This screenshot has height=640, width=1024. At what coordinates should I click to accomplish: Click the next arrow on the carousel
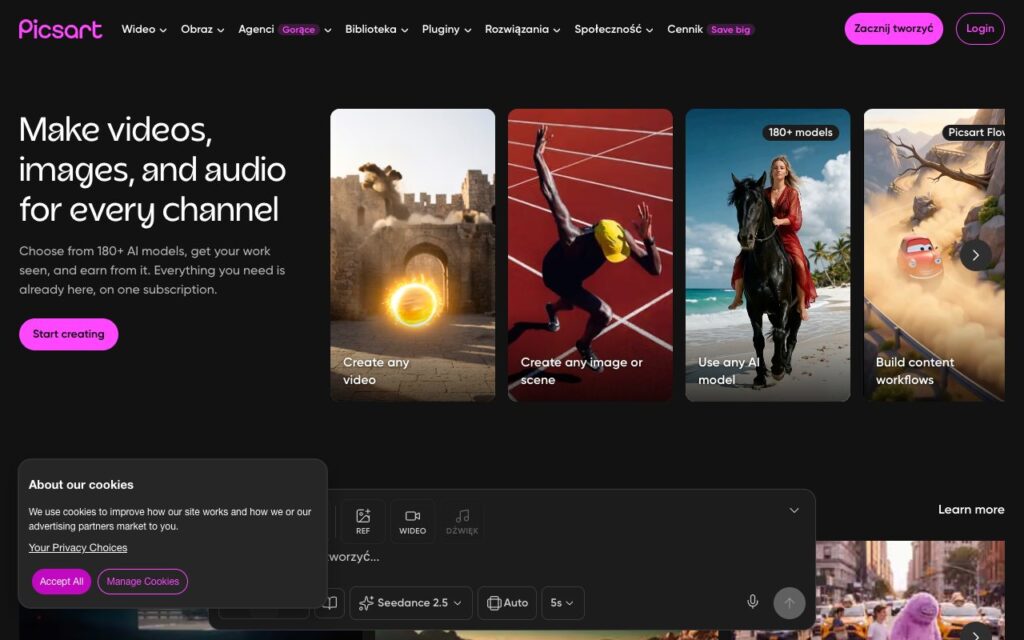coord(976,255)
